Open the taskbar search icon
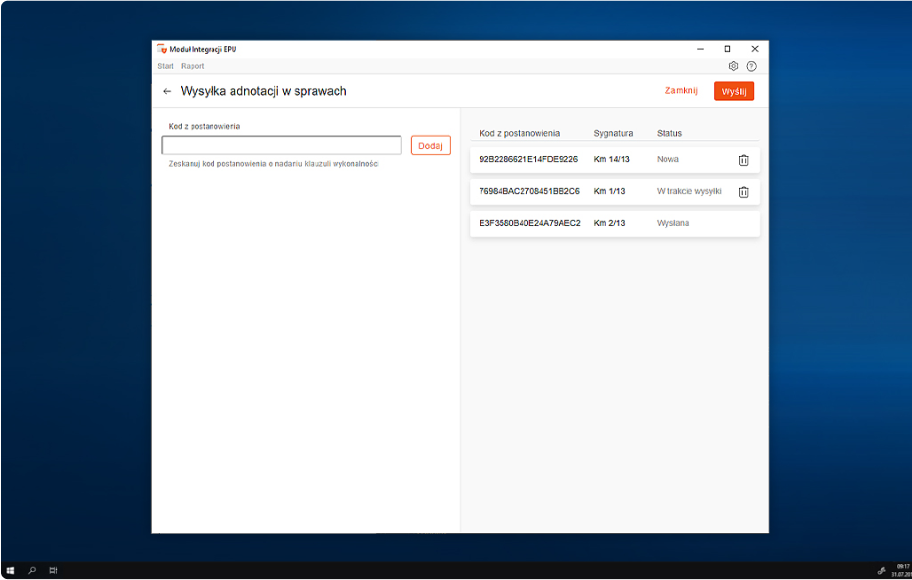This screenshot has width=912, height=580. point(32,571)
